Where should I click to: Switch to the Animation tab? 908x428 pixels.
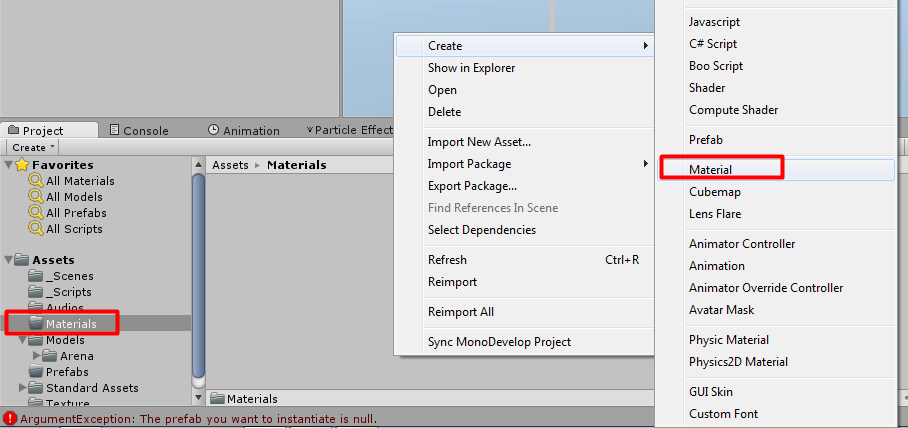point(244,130)
